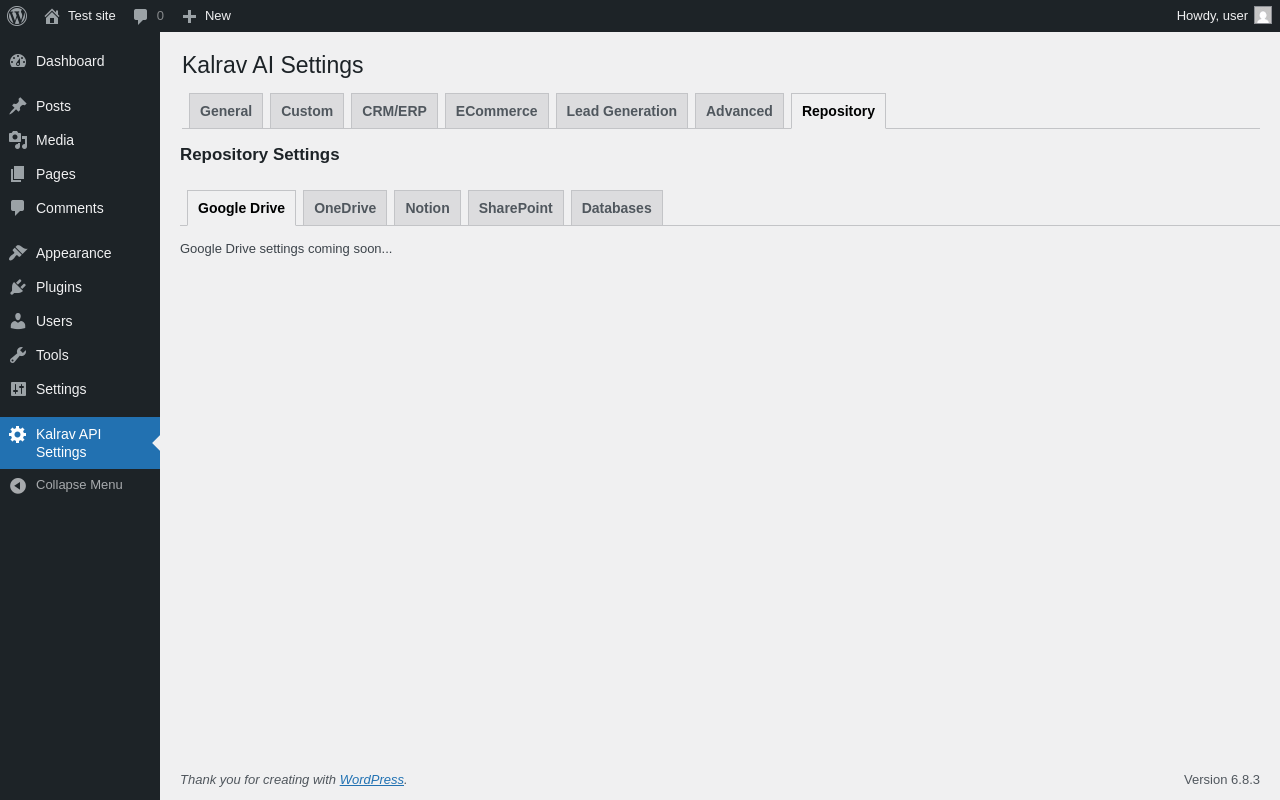Screen dimensions: 1280x800
Task: Open the Databases sub-tab
Action: [x=617, y=208]
